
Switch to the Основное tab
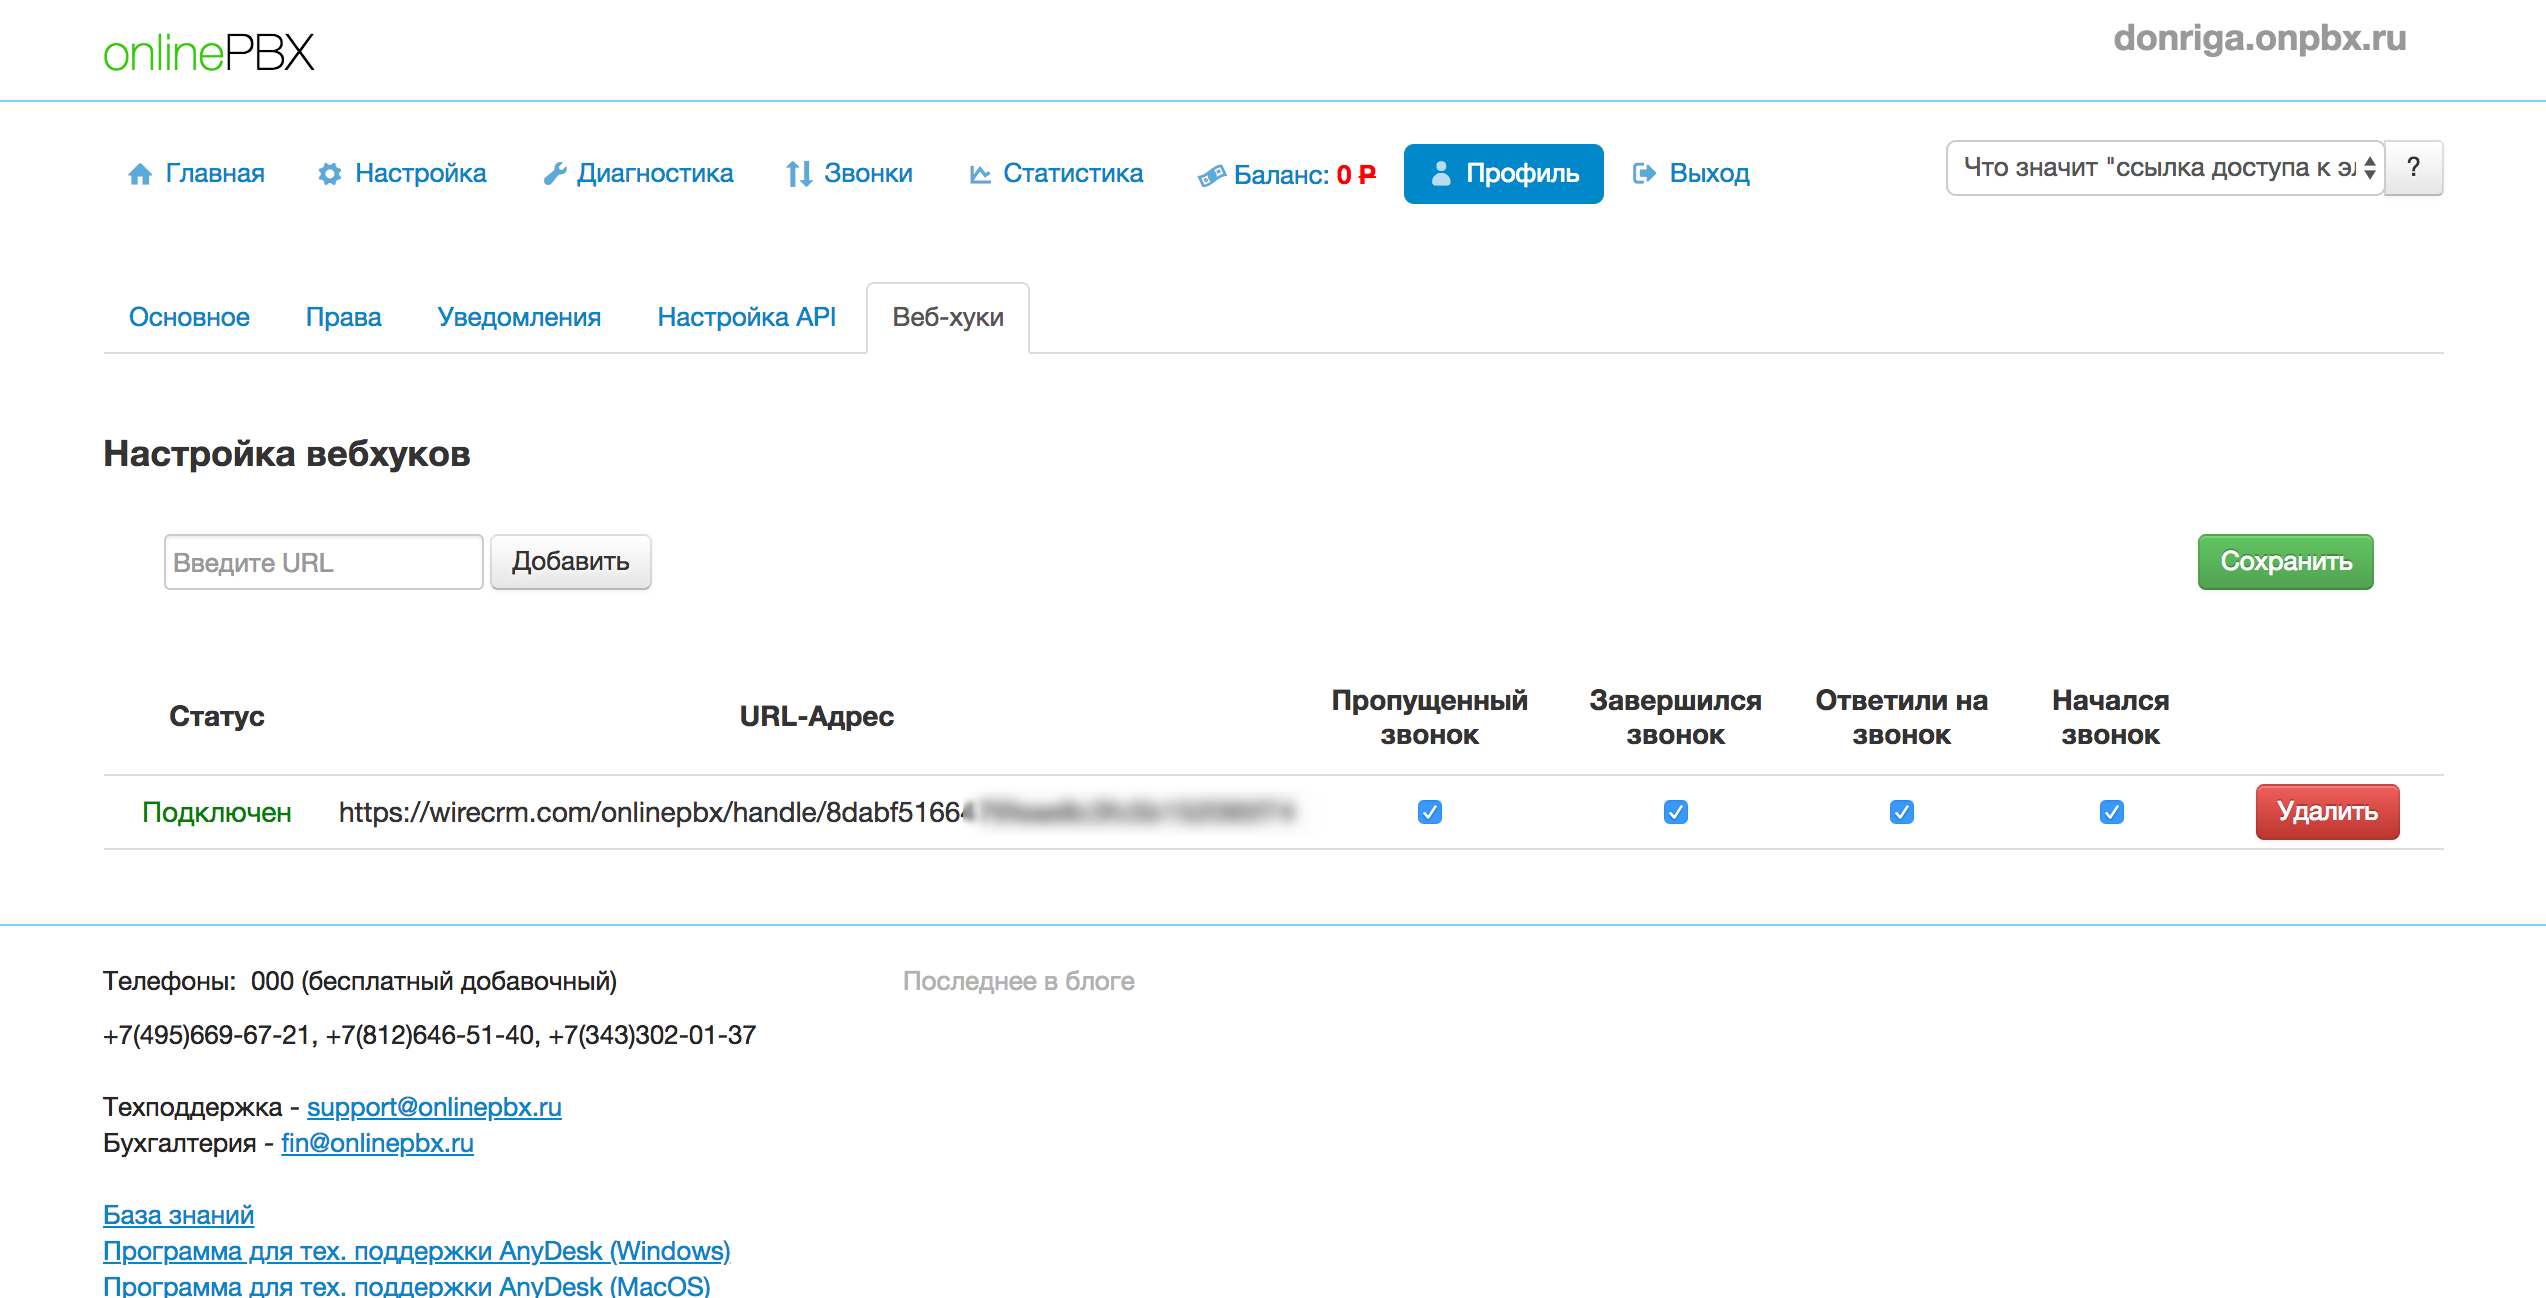click(x=189, y=317)
